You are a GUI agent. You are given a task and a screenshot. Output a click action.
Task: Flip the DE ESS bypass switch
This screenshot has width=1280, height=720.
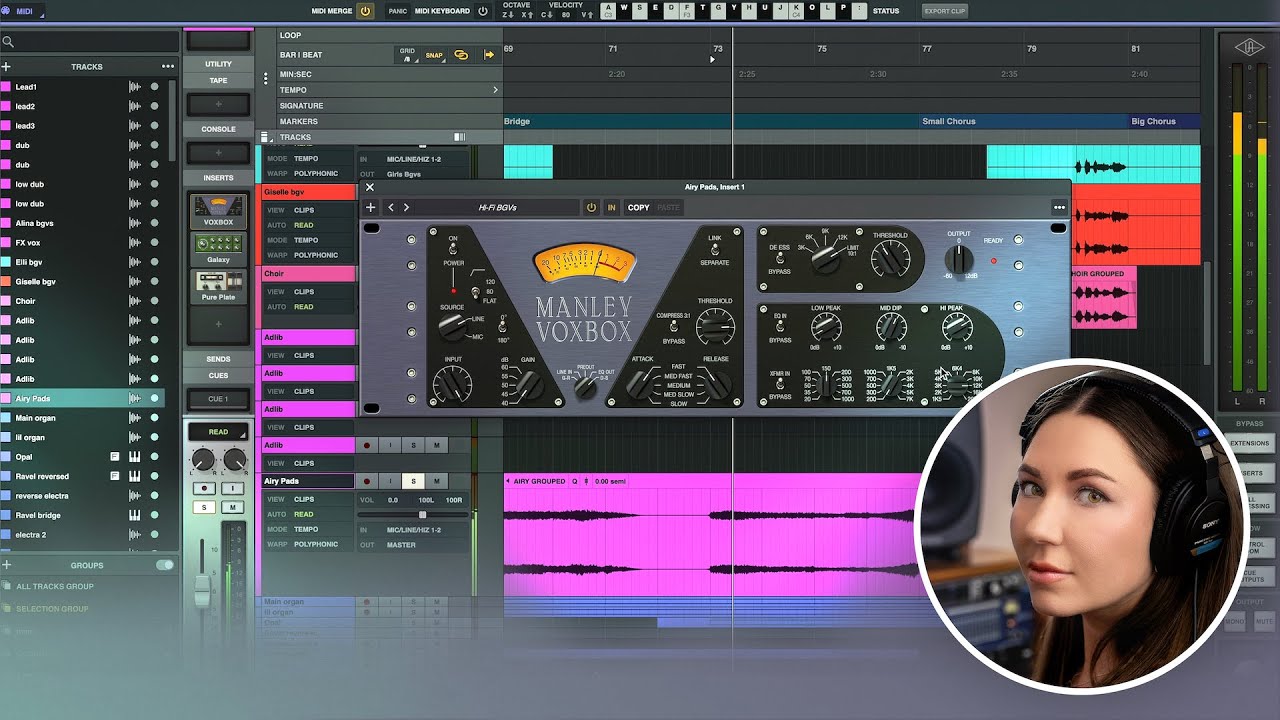tap(779, 259)
